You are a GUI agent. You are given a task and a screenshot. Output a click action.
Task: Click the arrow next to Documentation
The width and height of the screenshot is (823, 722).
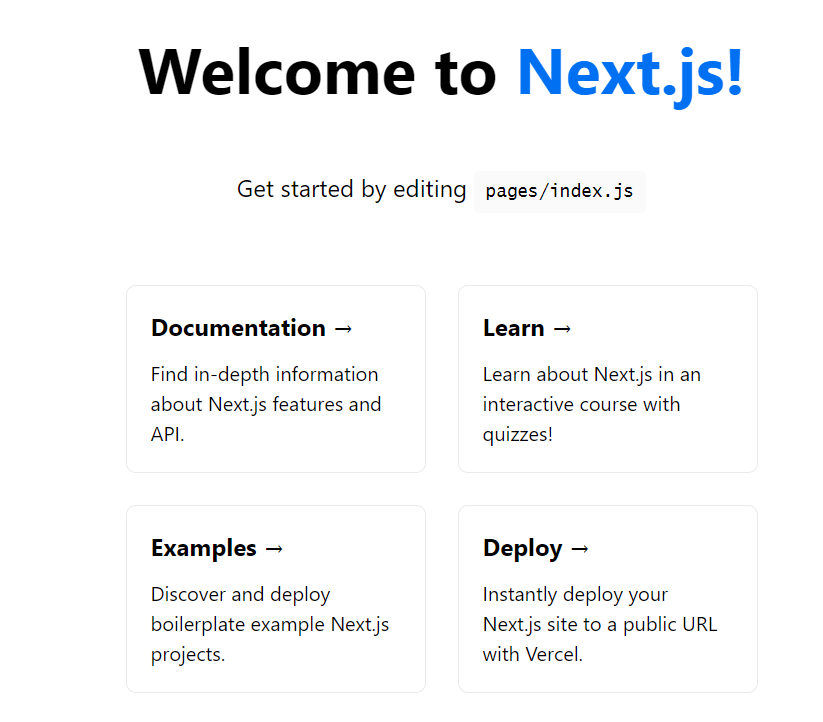pyautogui.click(x=343, y=329)
